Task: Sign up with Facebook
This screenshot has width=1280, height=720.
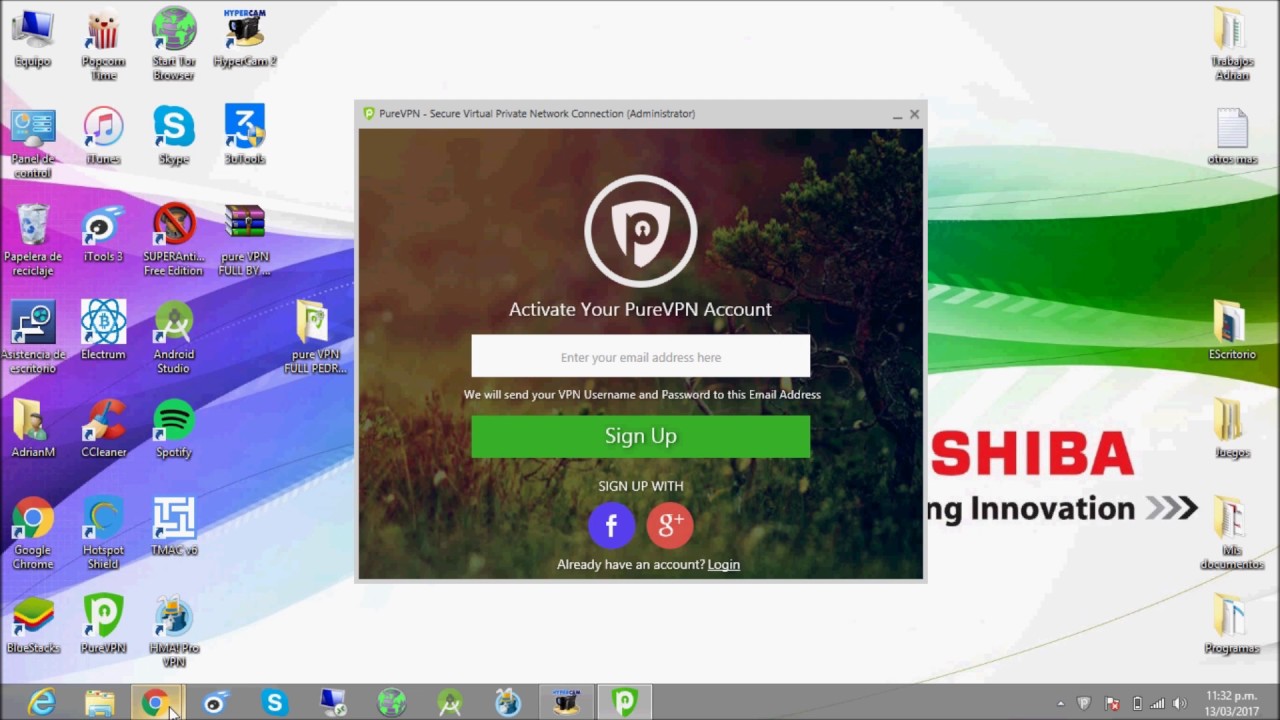Action: click(611, 524)
